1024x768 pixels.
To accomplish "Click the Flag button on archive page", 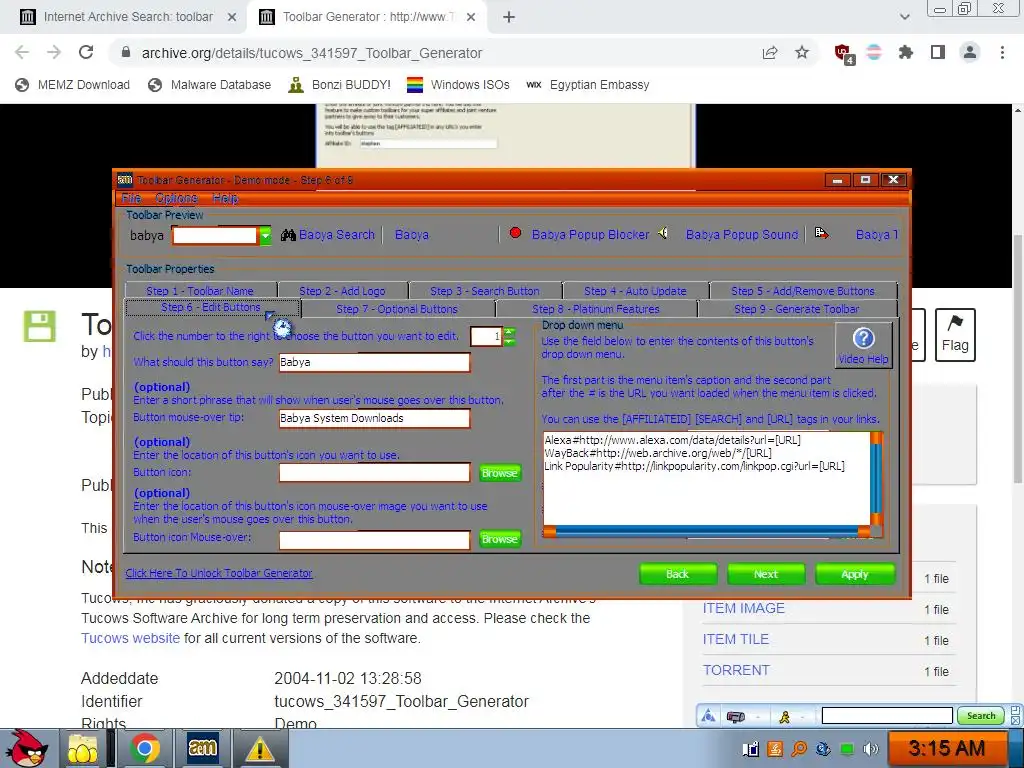I will 955,335.
